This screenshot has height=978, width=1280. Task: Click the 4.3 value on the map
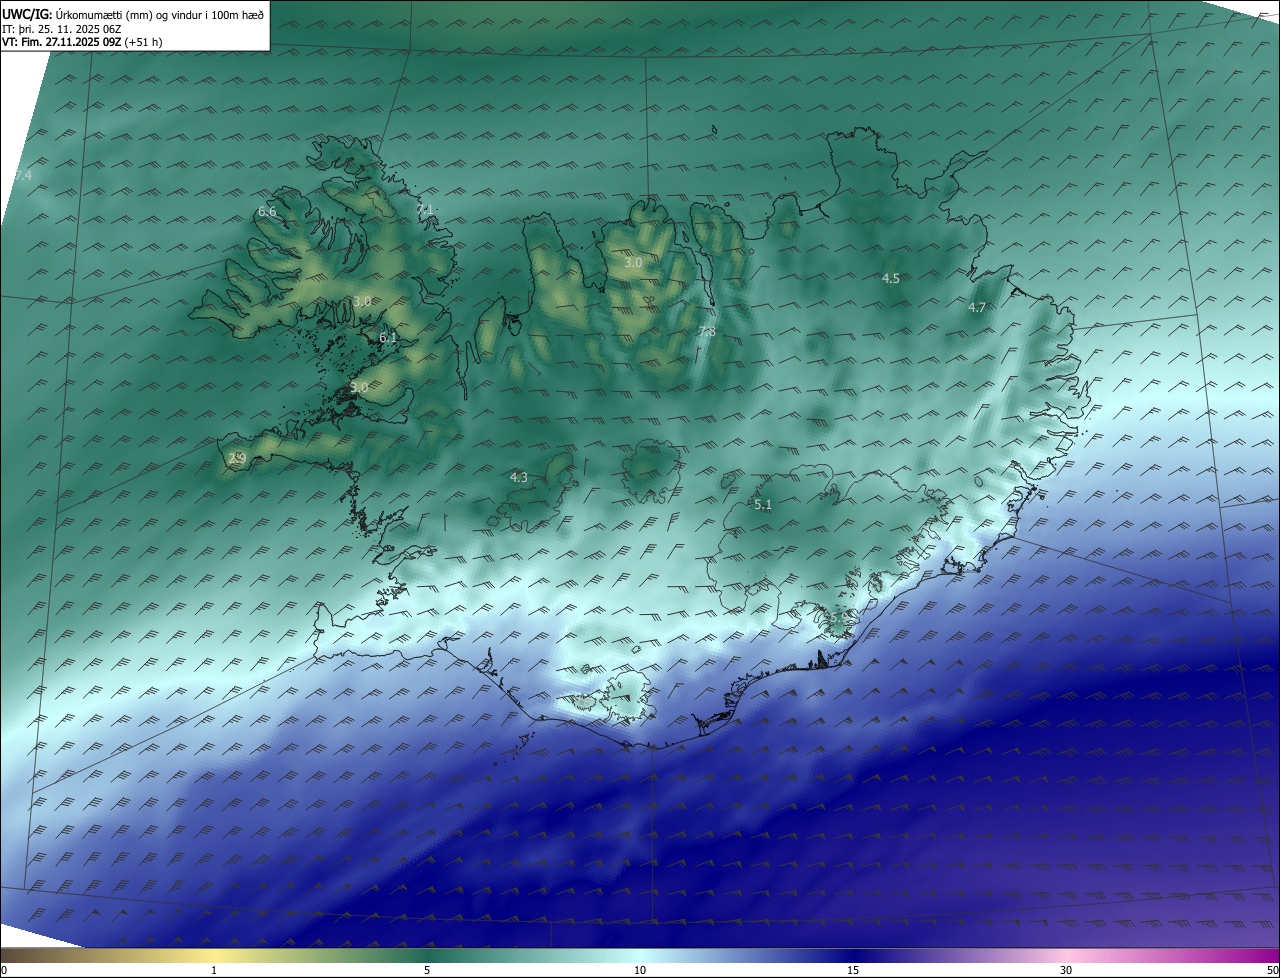519,478
